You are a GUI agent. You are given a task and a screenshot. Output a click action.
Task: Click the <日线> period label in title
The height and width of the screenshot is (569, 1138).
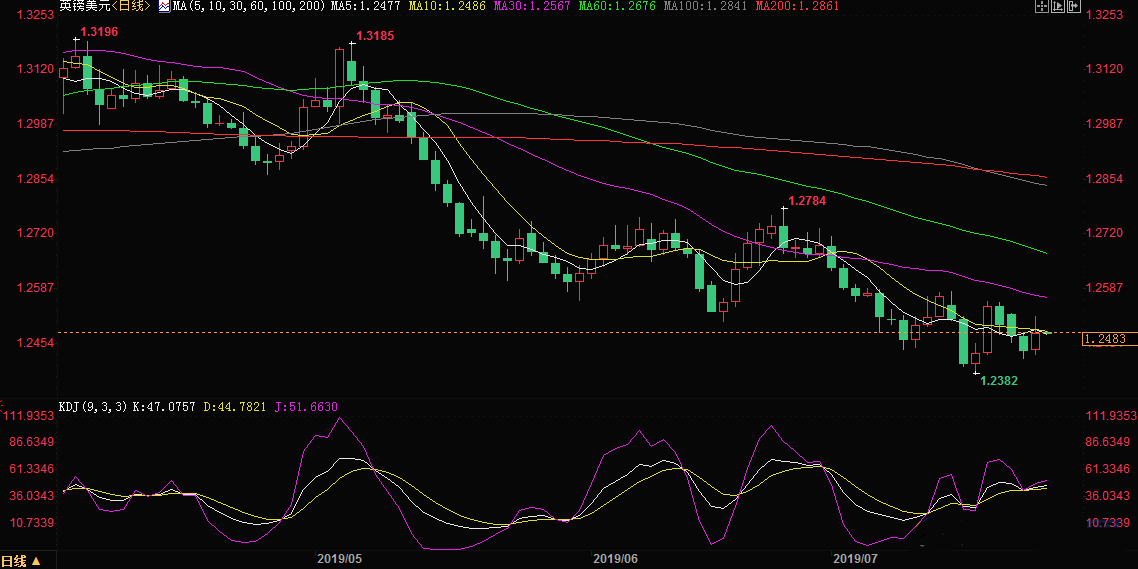pos(129,6)
